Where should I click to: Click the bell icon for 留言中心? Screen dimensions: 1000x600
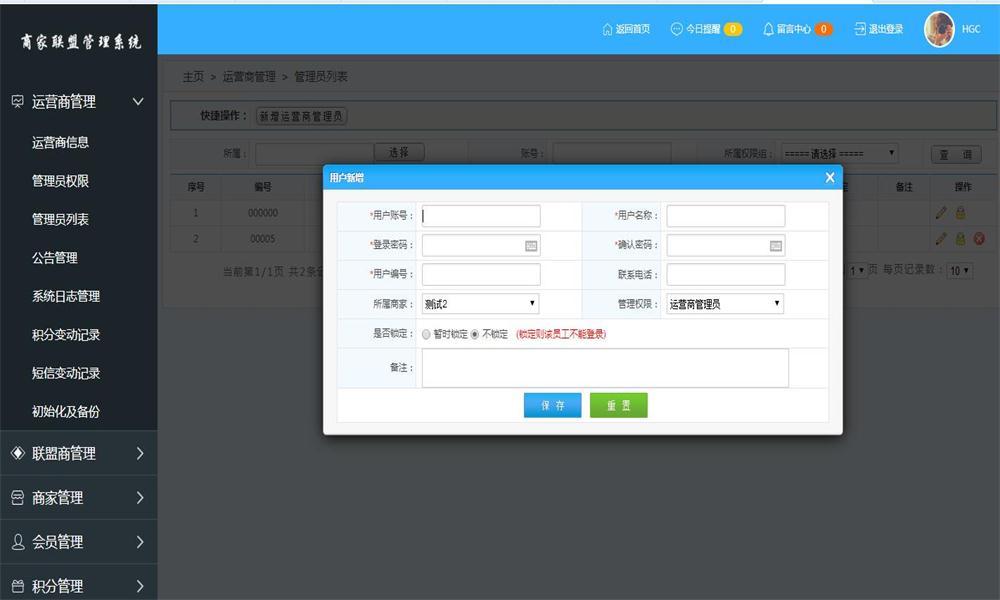click(768, 29)
